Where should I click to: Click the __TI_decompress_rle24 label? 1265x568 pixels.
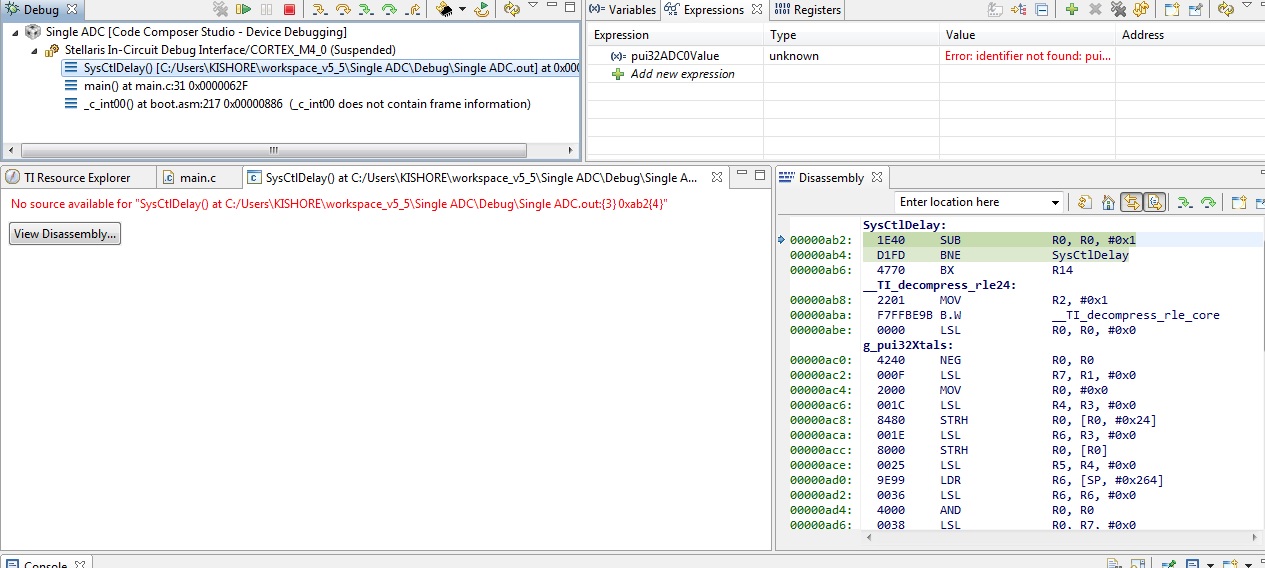click(x=939, y=285)
